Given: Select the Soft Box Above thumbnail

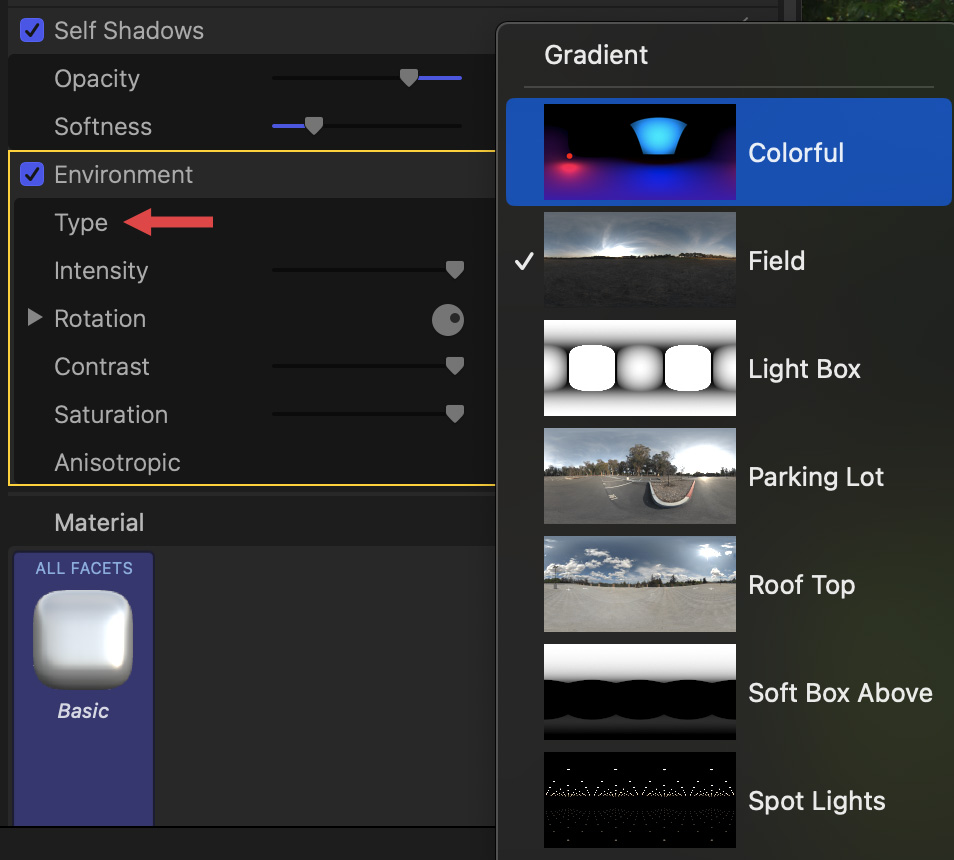Looking at the screenshot, I should (640, 692).
